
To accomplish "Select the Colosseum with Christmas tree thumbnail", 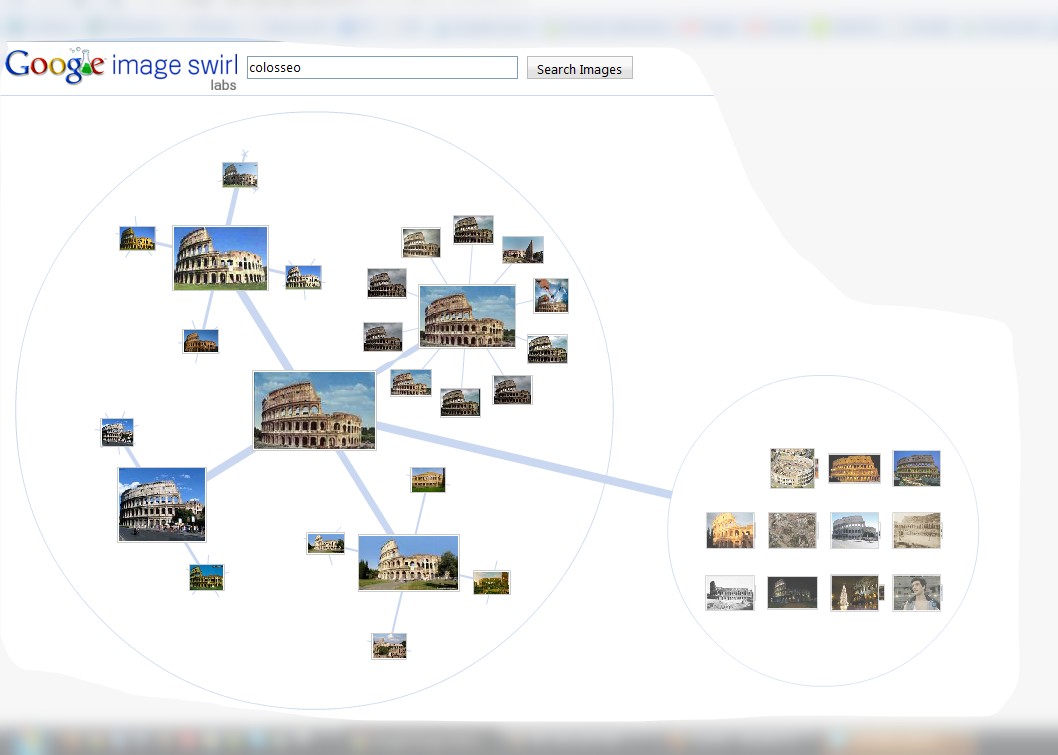I will coord(854,593).
